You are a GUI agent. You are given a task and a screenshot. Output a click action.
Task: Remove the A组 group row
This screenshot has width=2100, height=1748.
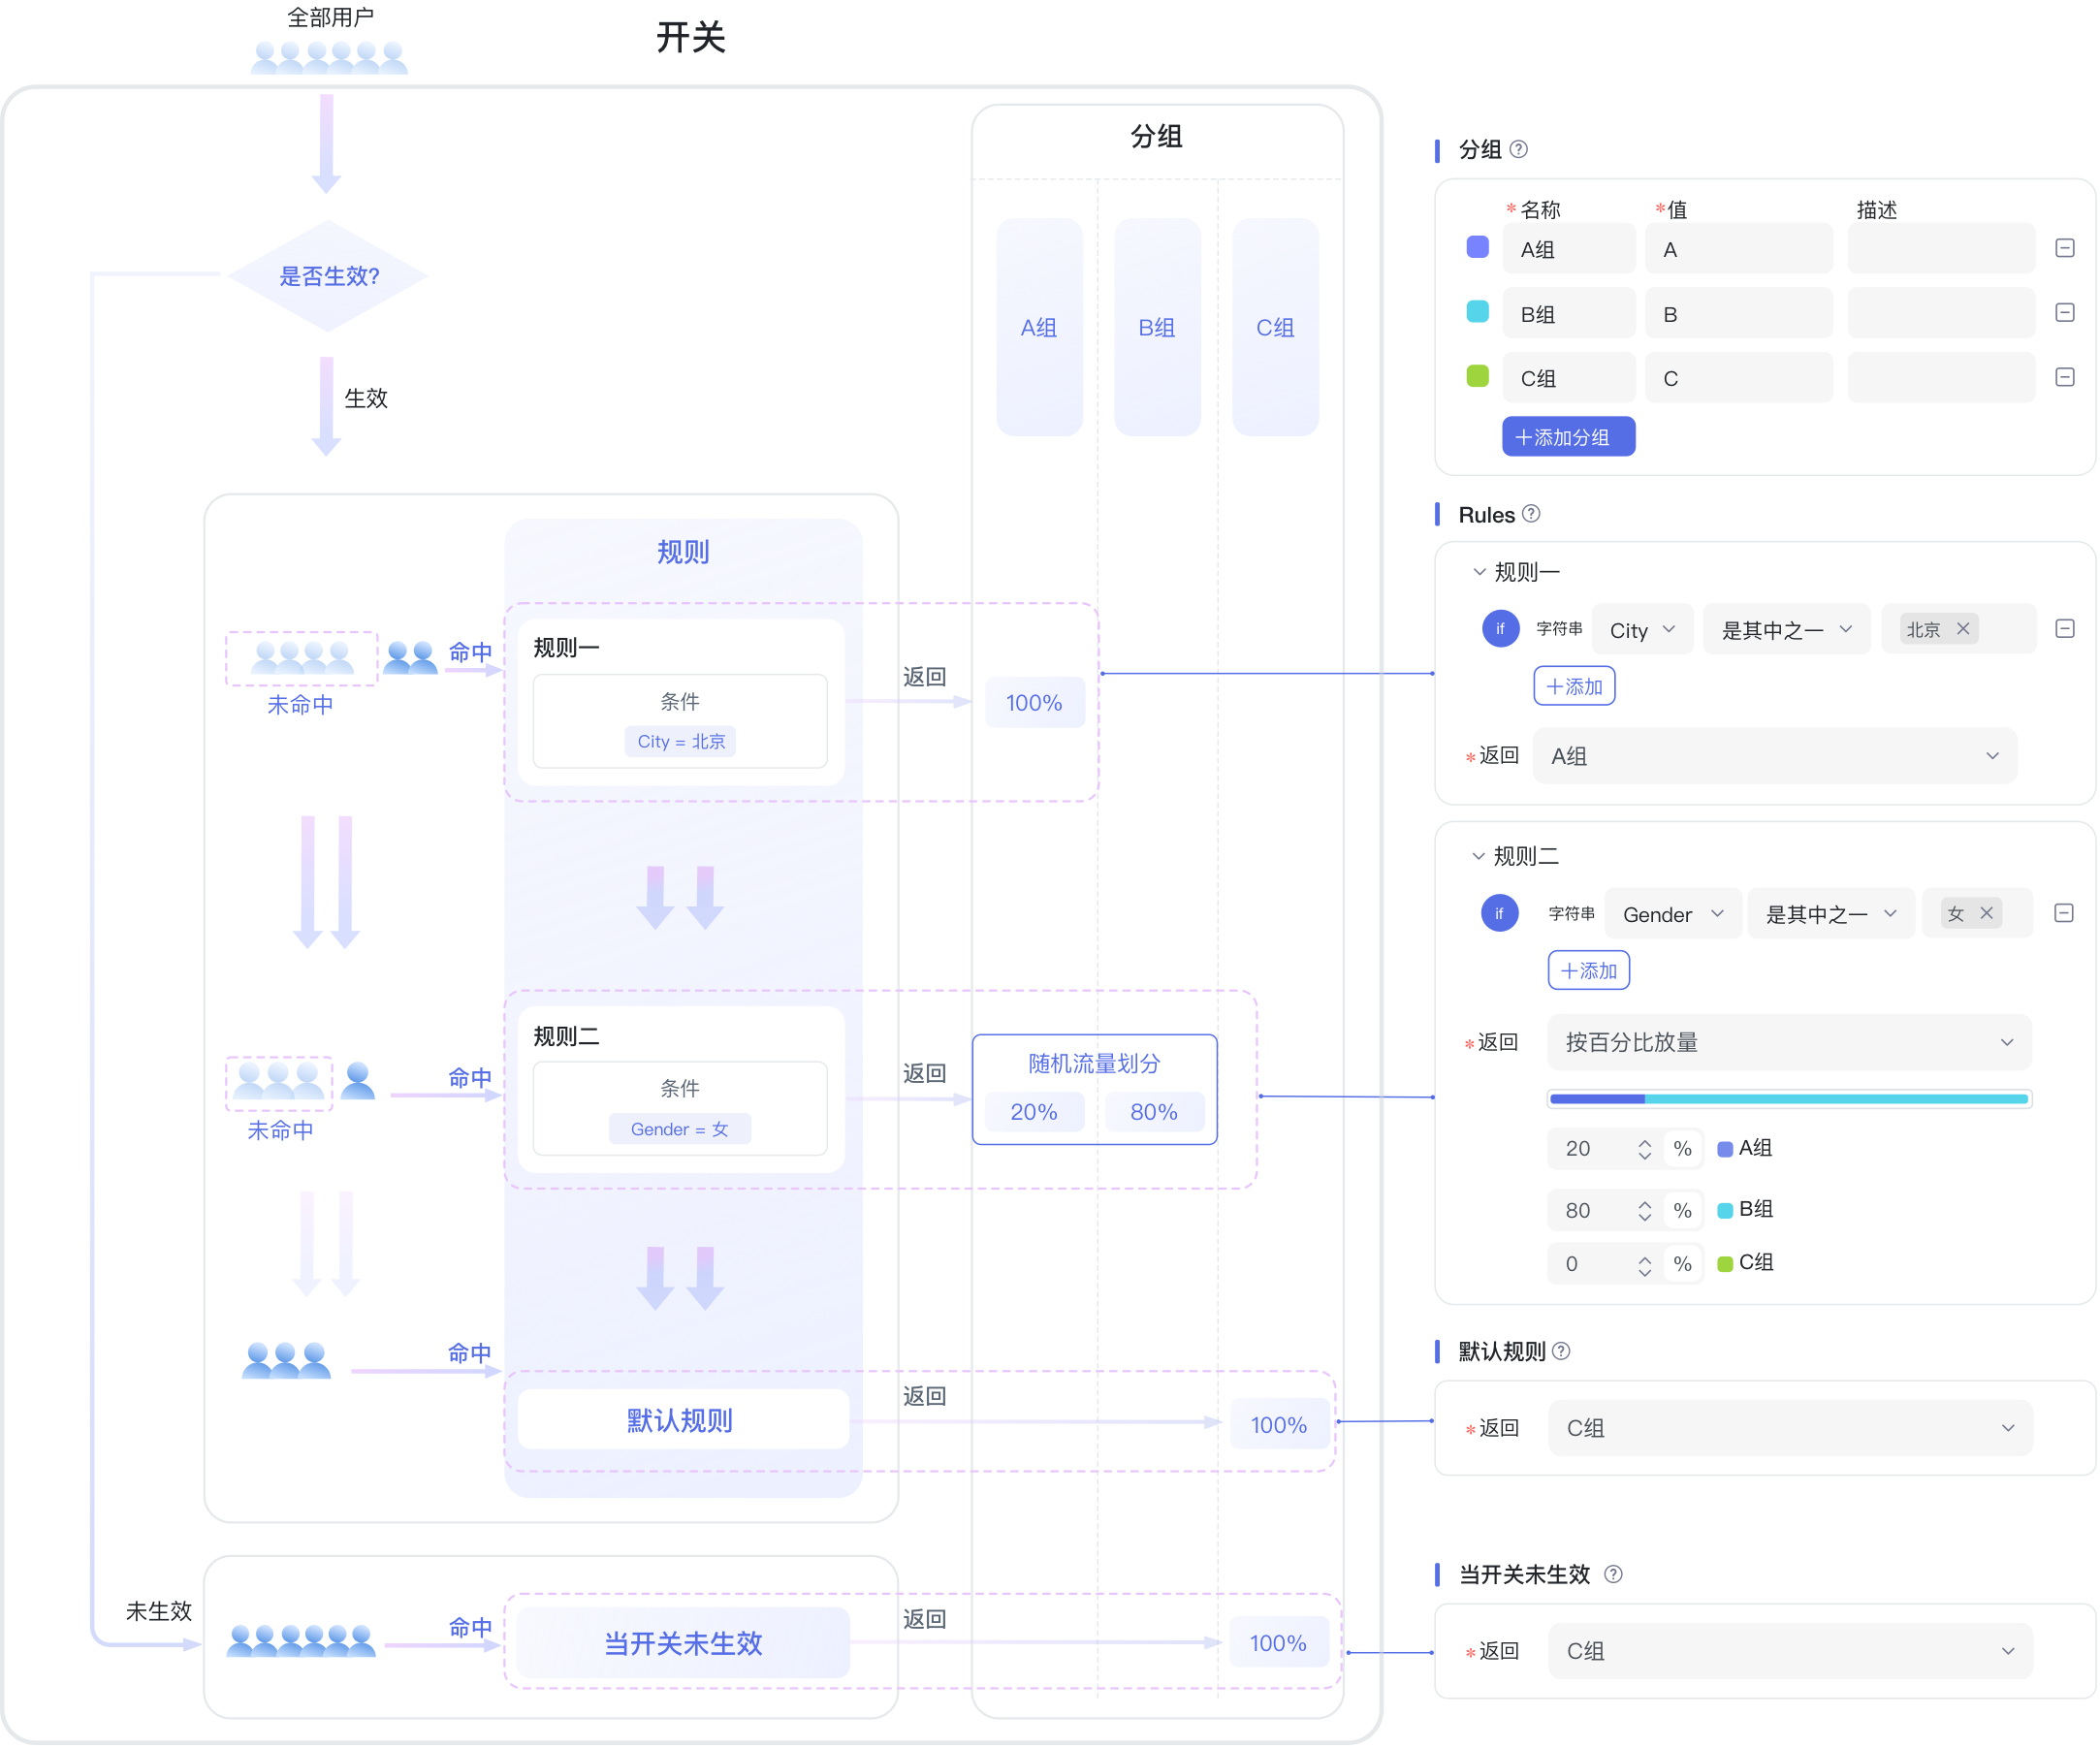pyautogui.click(x=2065, y=248)
